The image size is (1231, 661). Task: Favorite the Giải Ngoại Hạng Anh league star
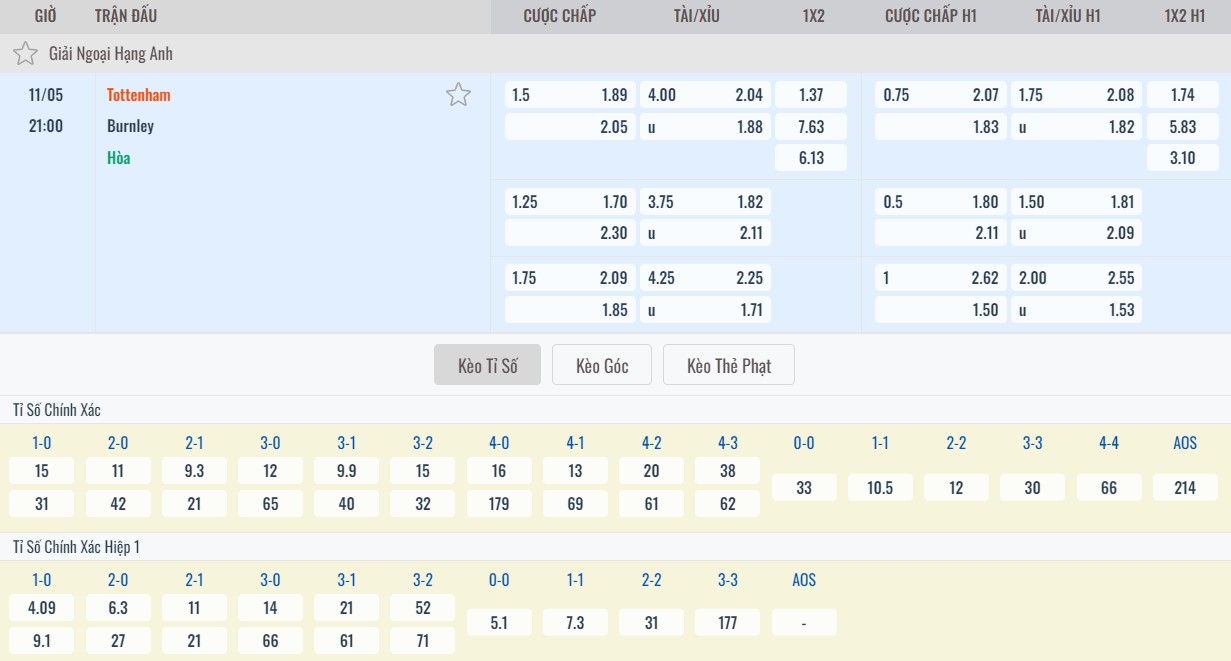[26, 54]
